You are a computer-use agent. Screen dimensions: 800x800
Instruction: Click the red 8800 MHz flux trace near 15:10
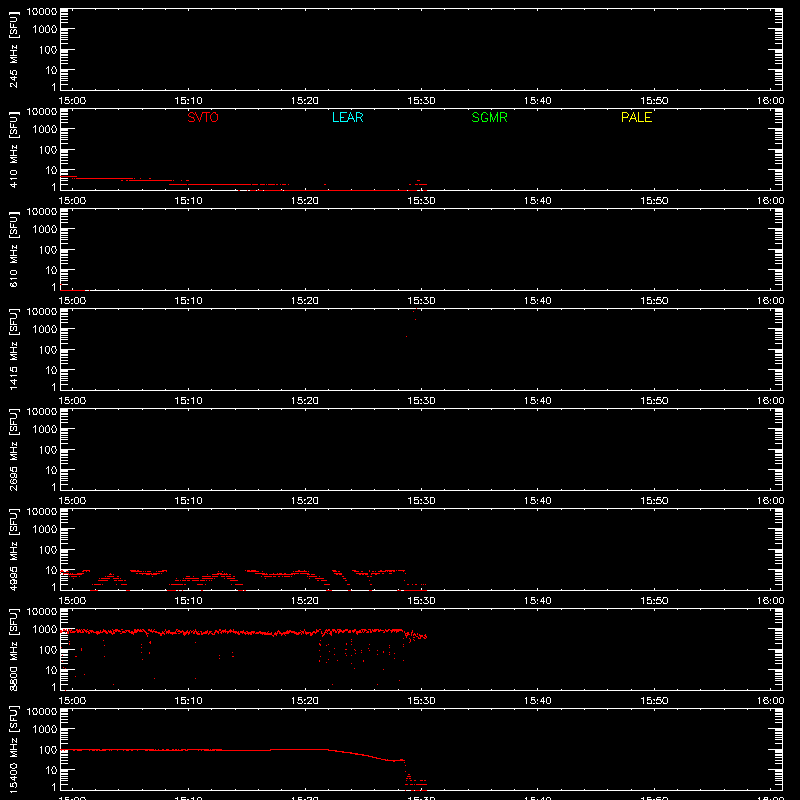coord(188,632)
